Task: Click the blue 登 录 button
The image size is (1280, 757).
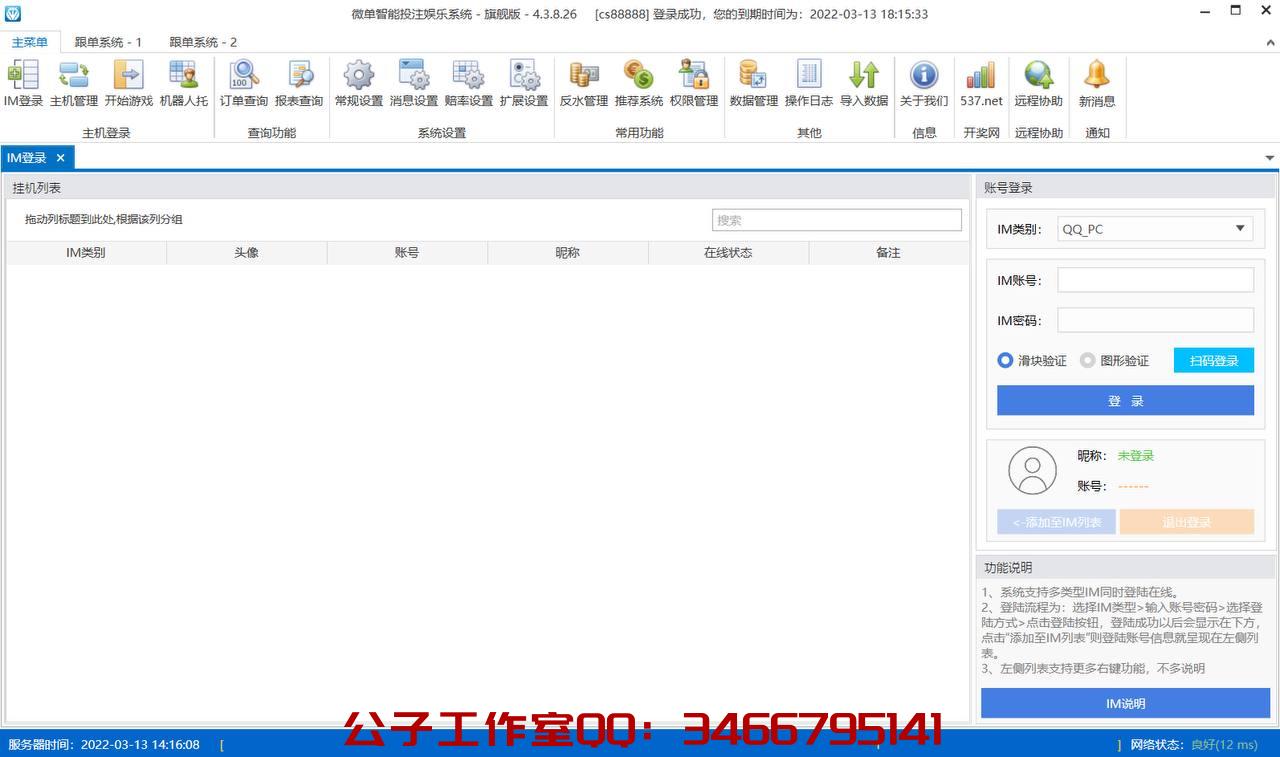Action: pos(1125,401)
